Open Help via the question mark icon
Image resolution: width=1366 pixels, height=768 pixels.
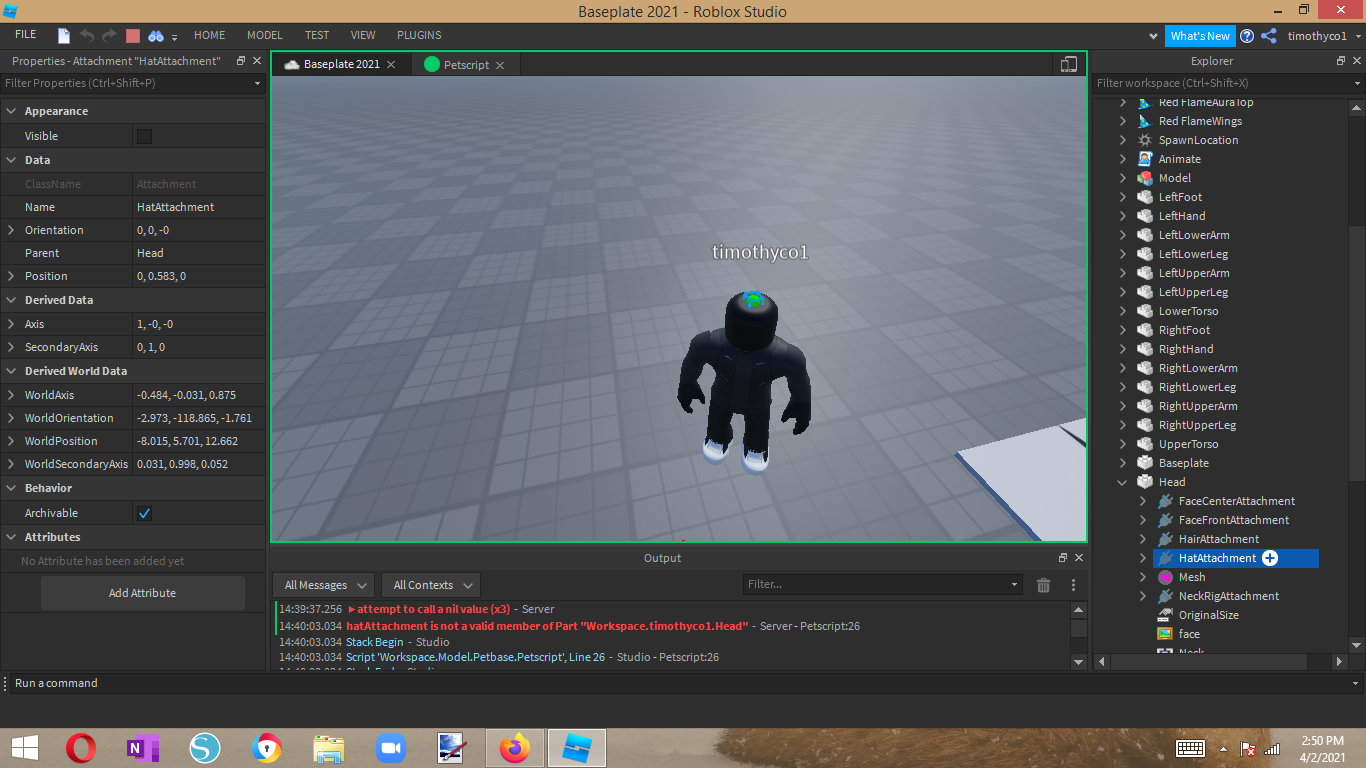tap(1247, 36)
